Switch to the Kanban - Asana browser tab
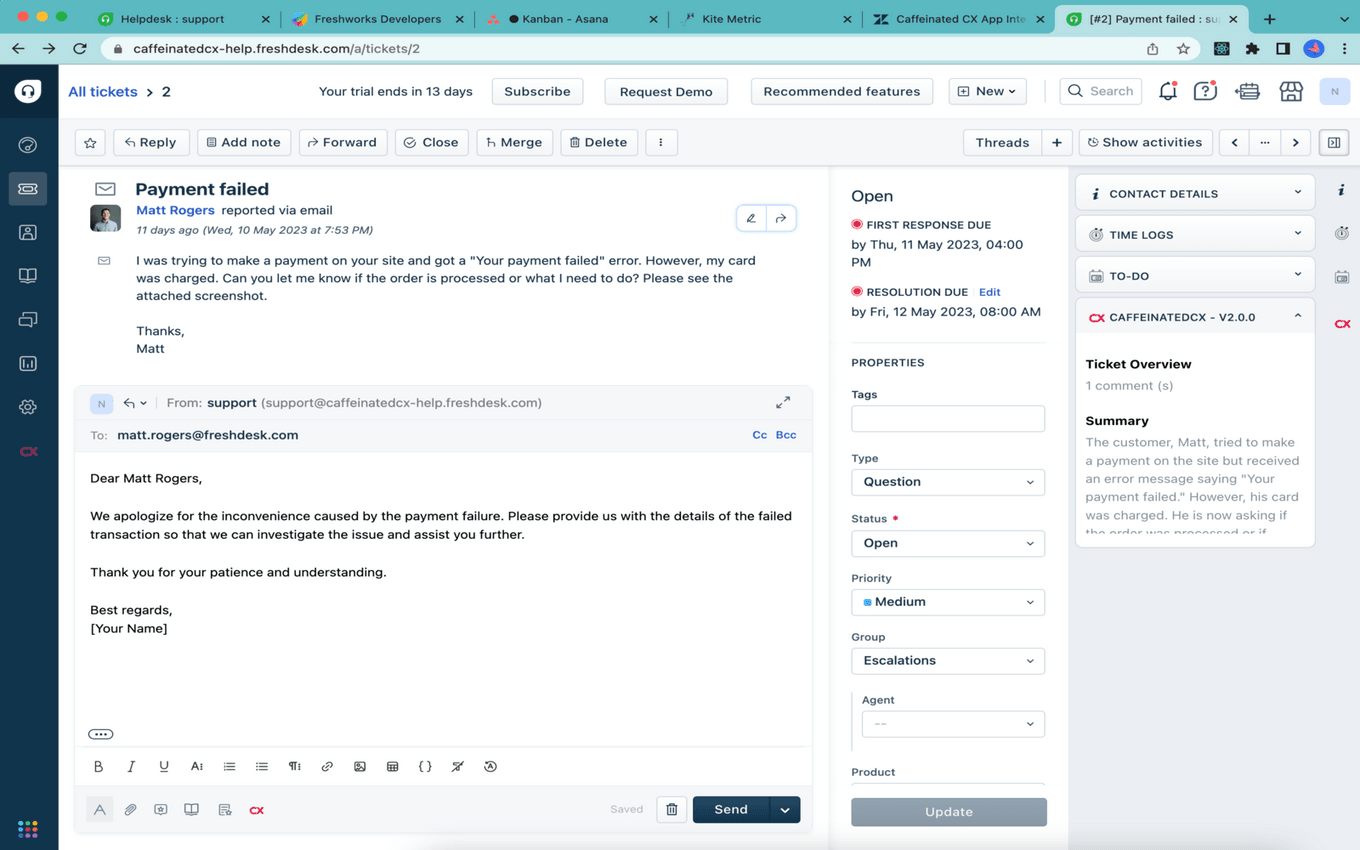 click(x=570, y=19)
